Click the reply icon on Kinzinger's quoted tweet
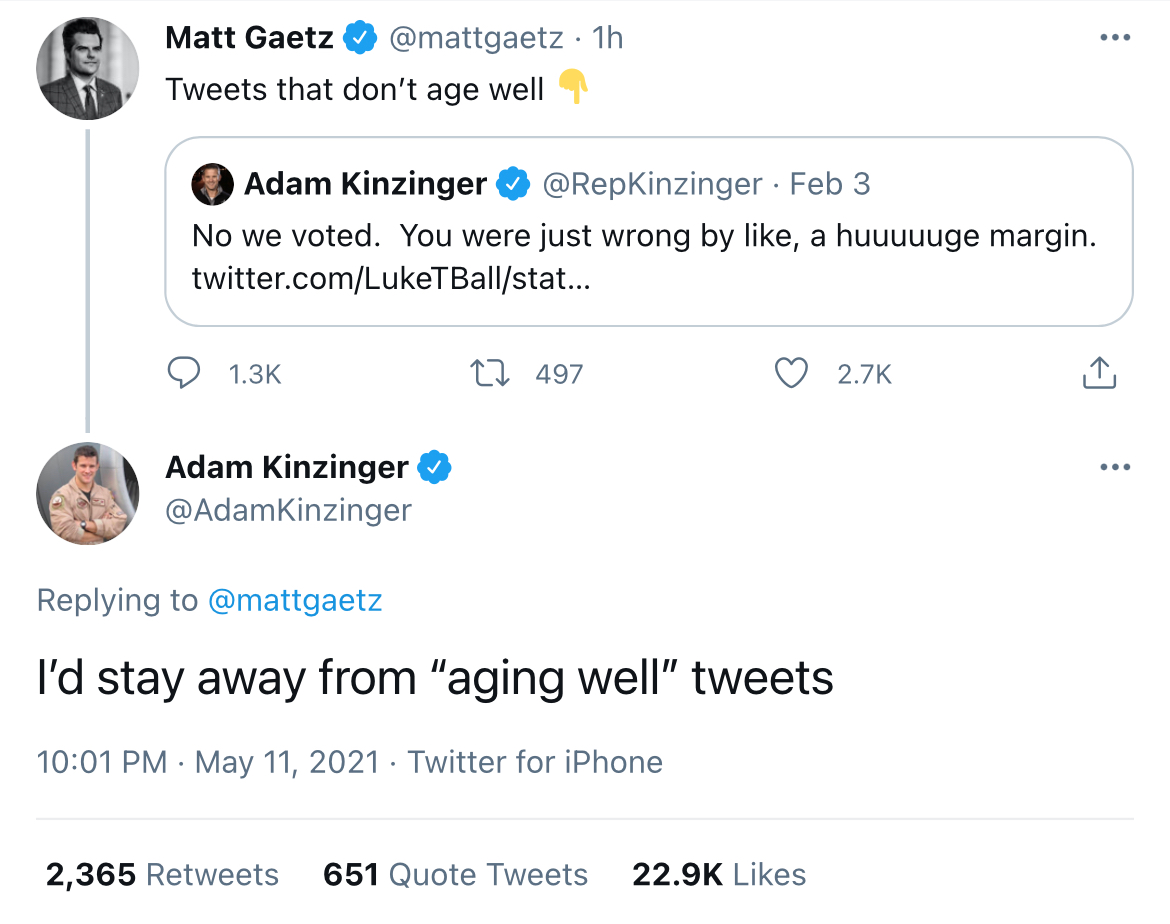1170x924 pixels. pyautogui.click(x=184, y=373)
